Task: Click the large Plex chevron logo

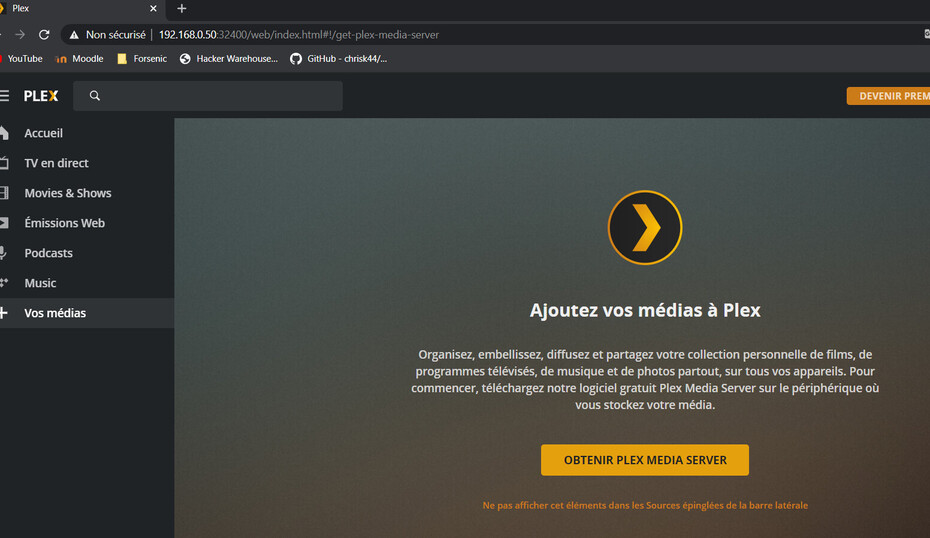Action: tap(645, 227)
